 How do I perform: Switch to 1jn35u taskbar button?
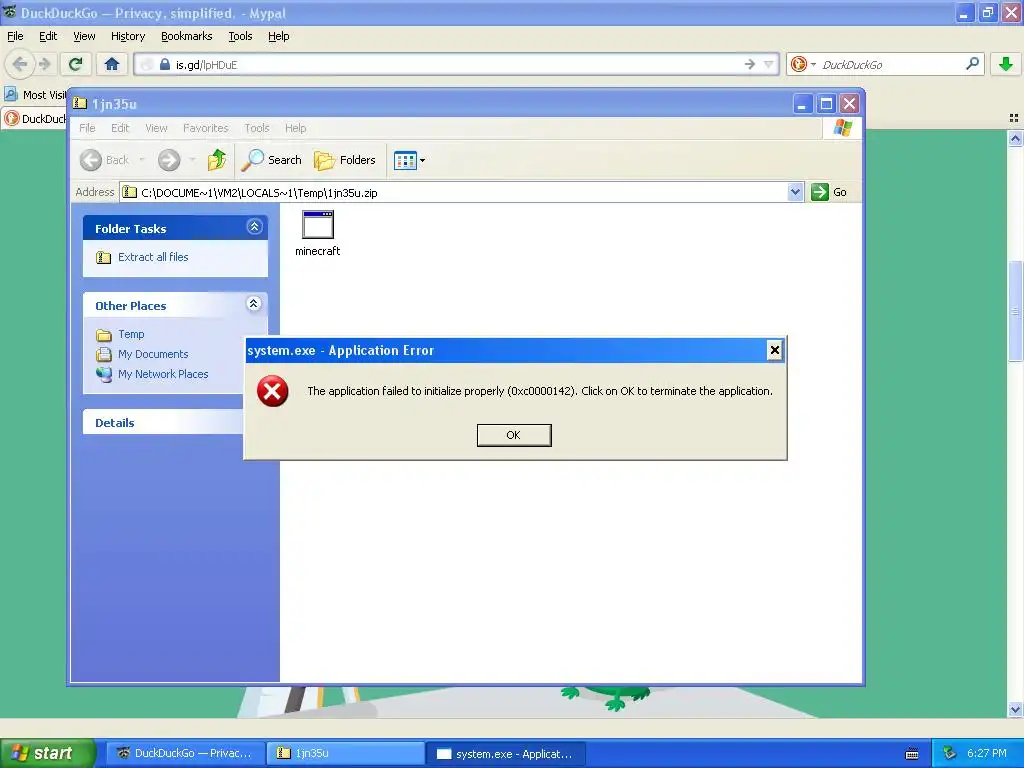346,753
